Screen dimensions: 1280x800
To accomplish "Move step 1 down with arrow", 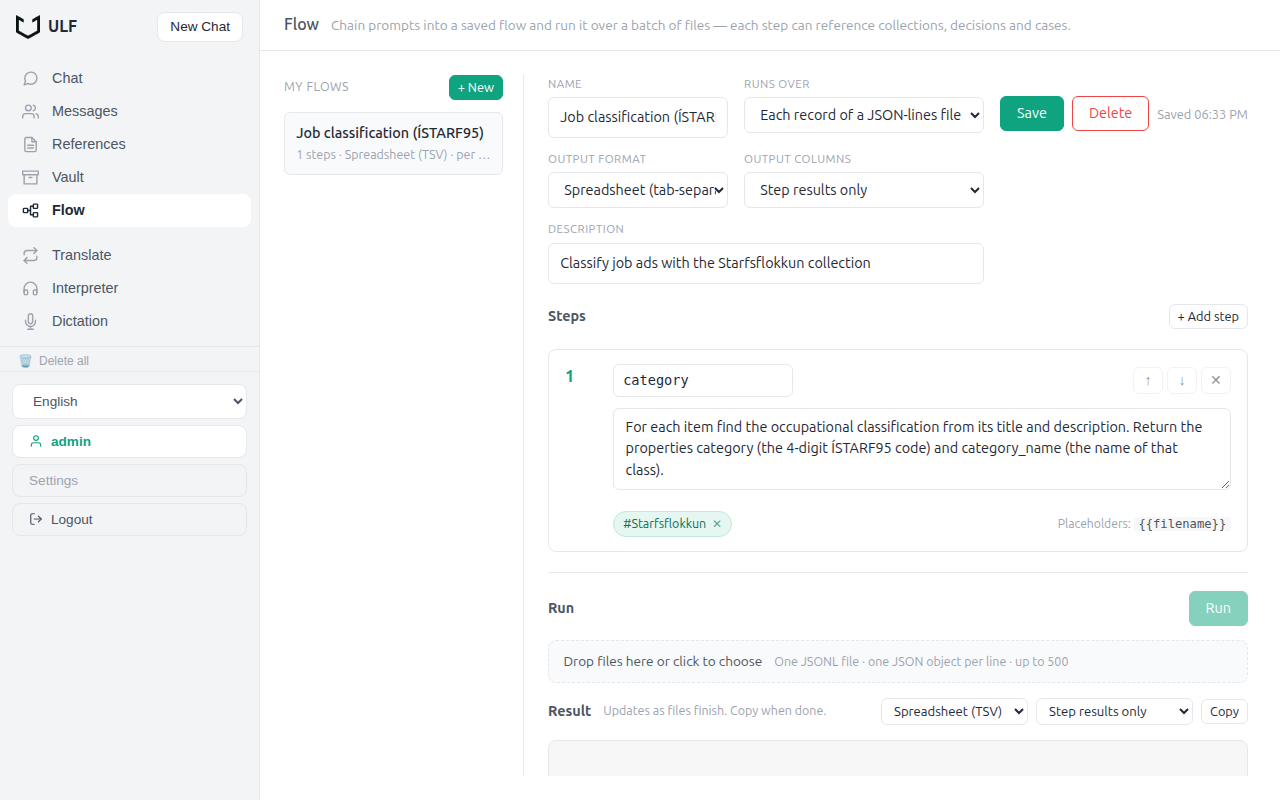I will [x=1182, y=380].
